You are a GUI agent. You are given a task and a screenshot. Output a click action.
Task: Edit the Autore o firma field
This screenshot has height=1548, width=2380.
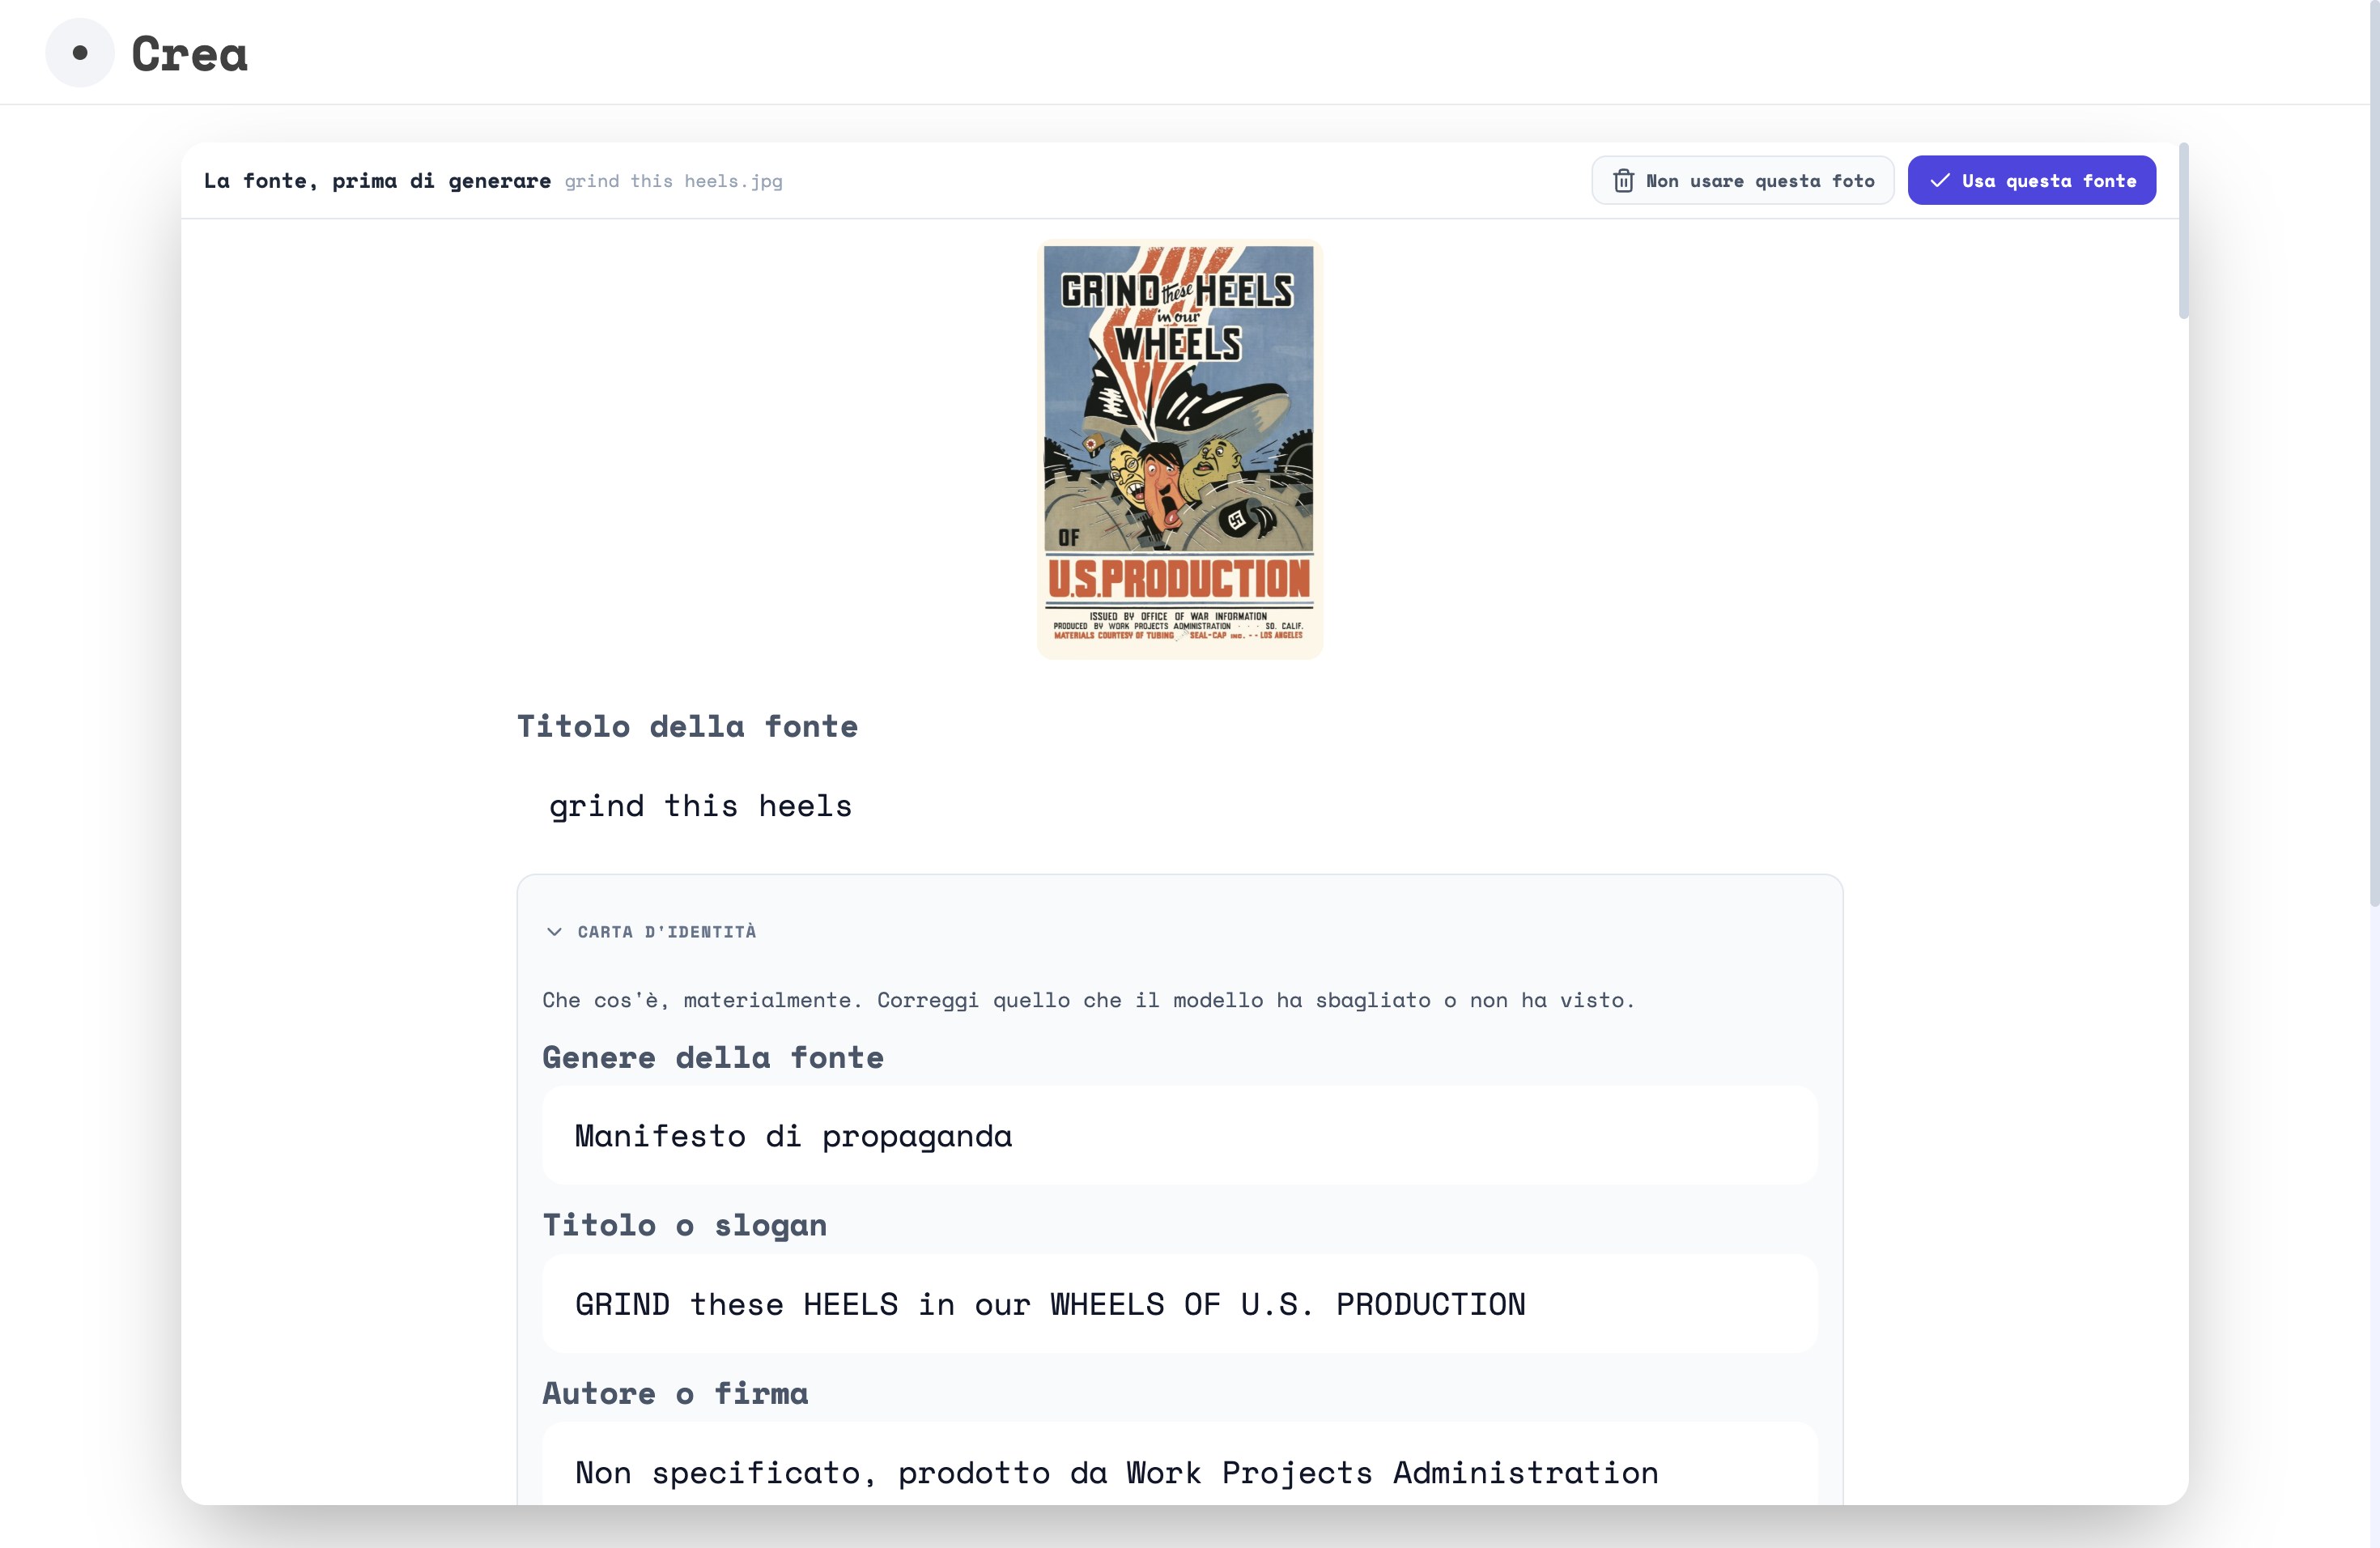click(1180, 1465)
